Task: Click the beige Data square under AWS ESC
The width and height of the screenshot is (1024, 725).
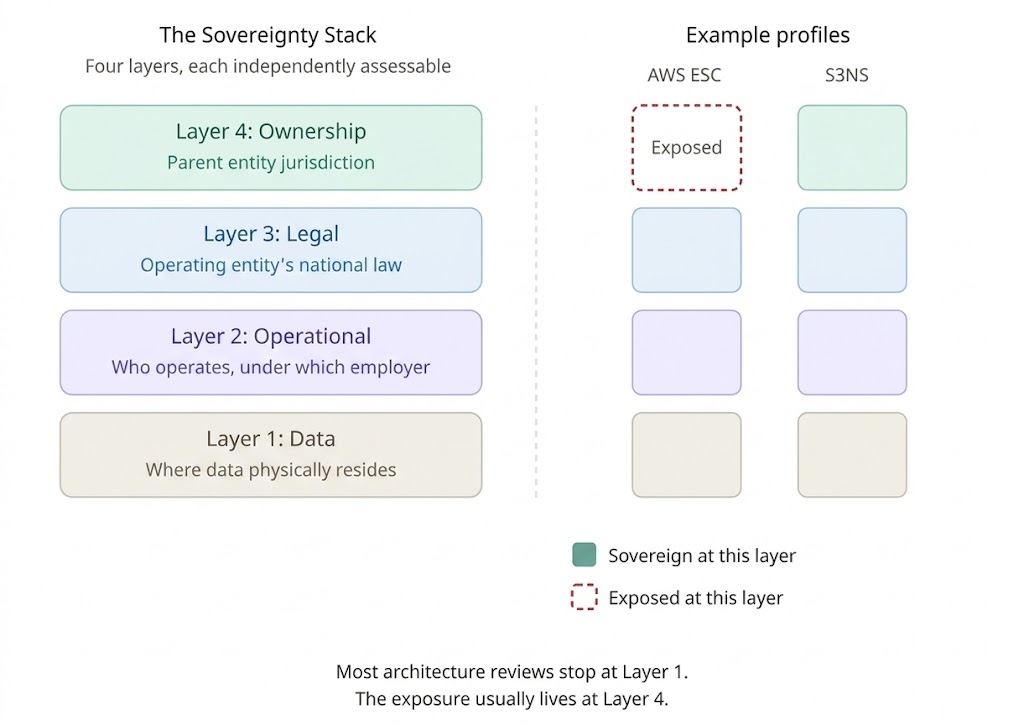Action: pyautogui.click(x=686, y=455)
